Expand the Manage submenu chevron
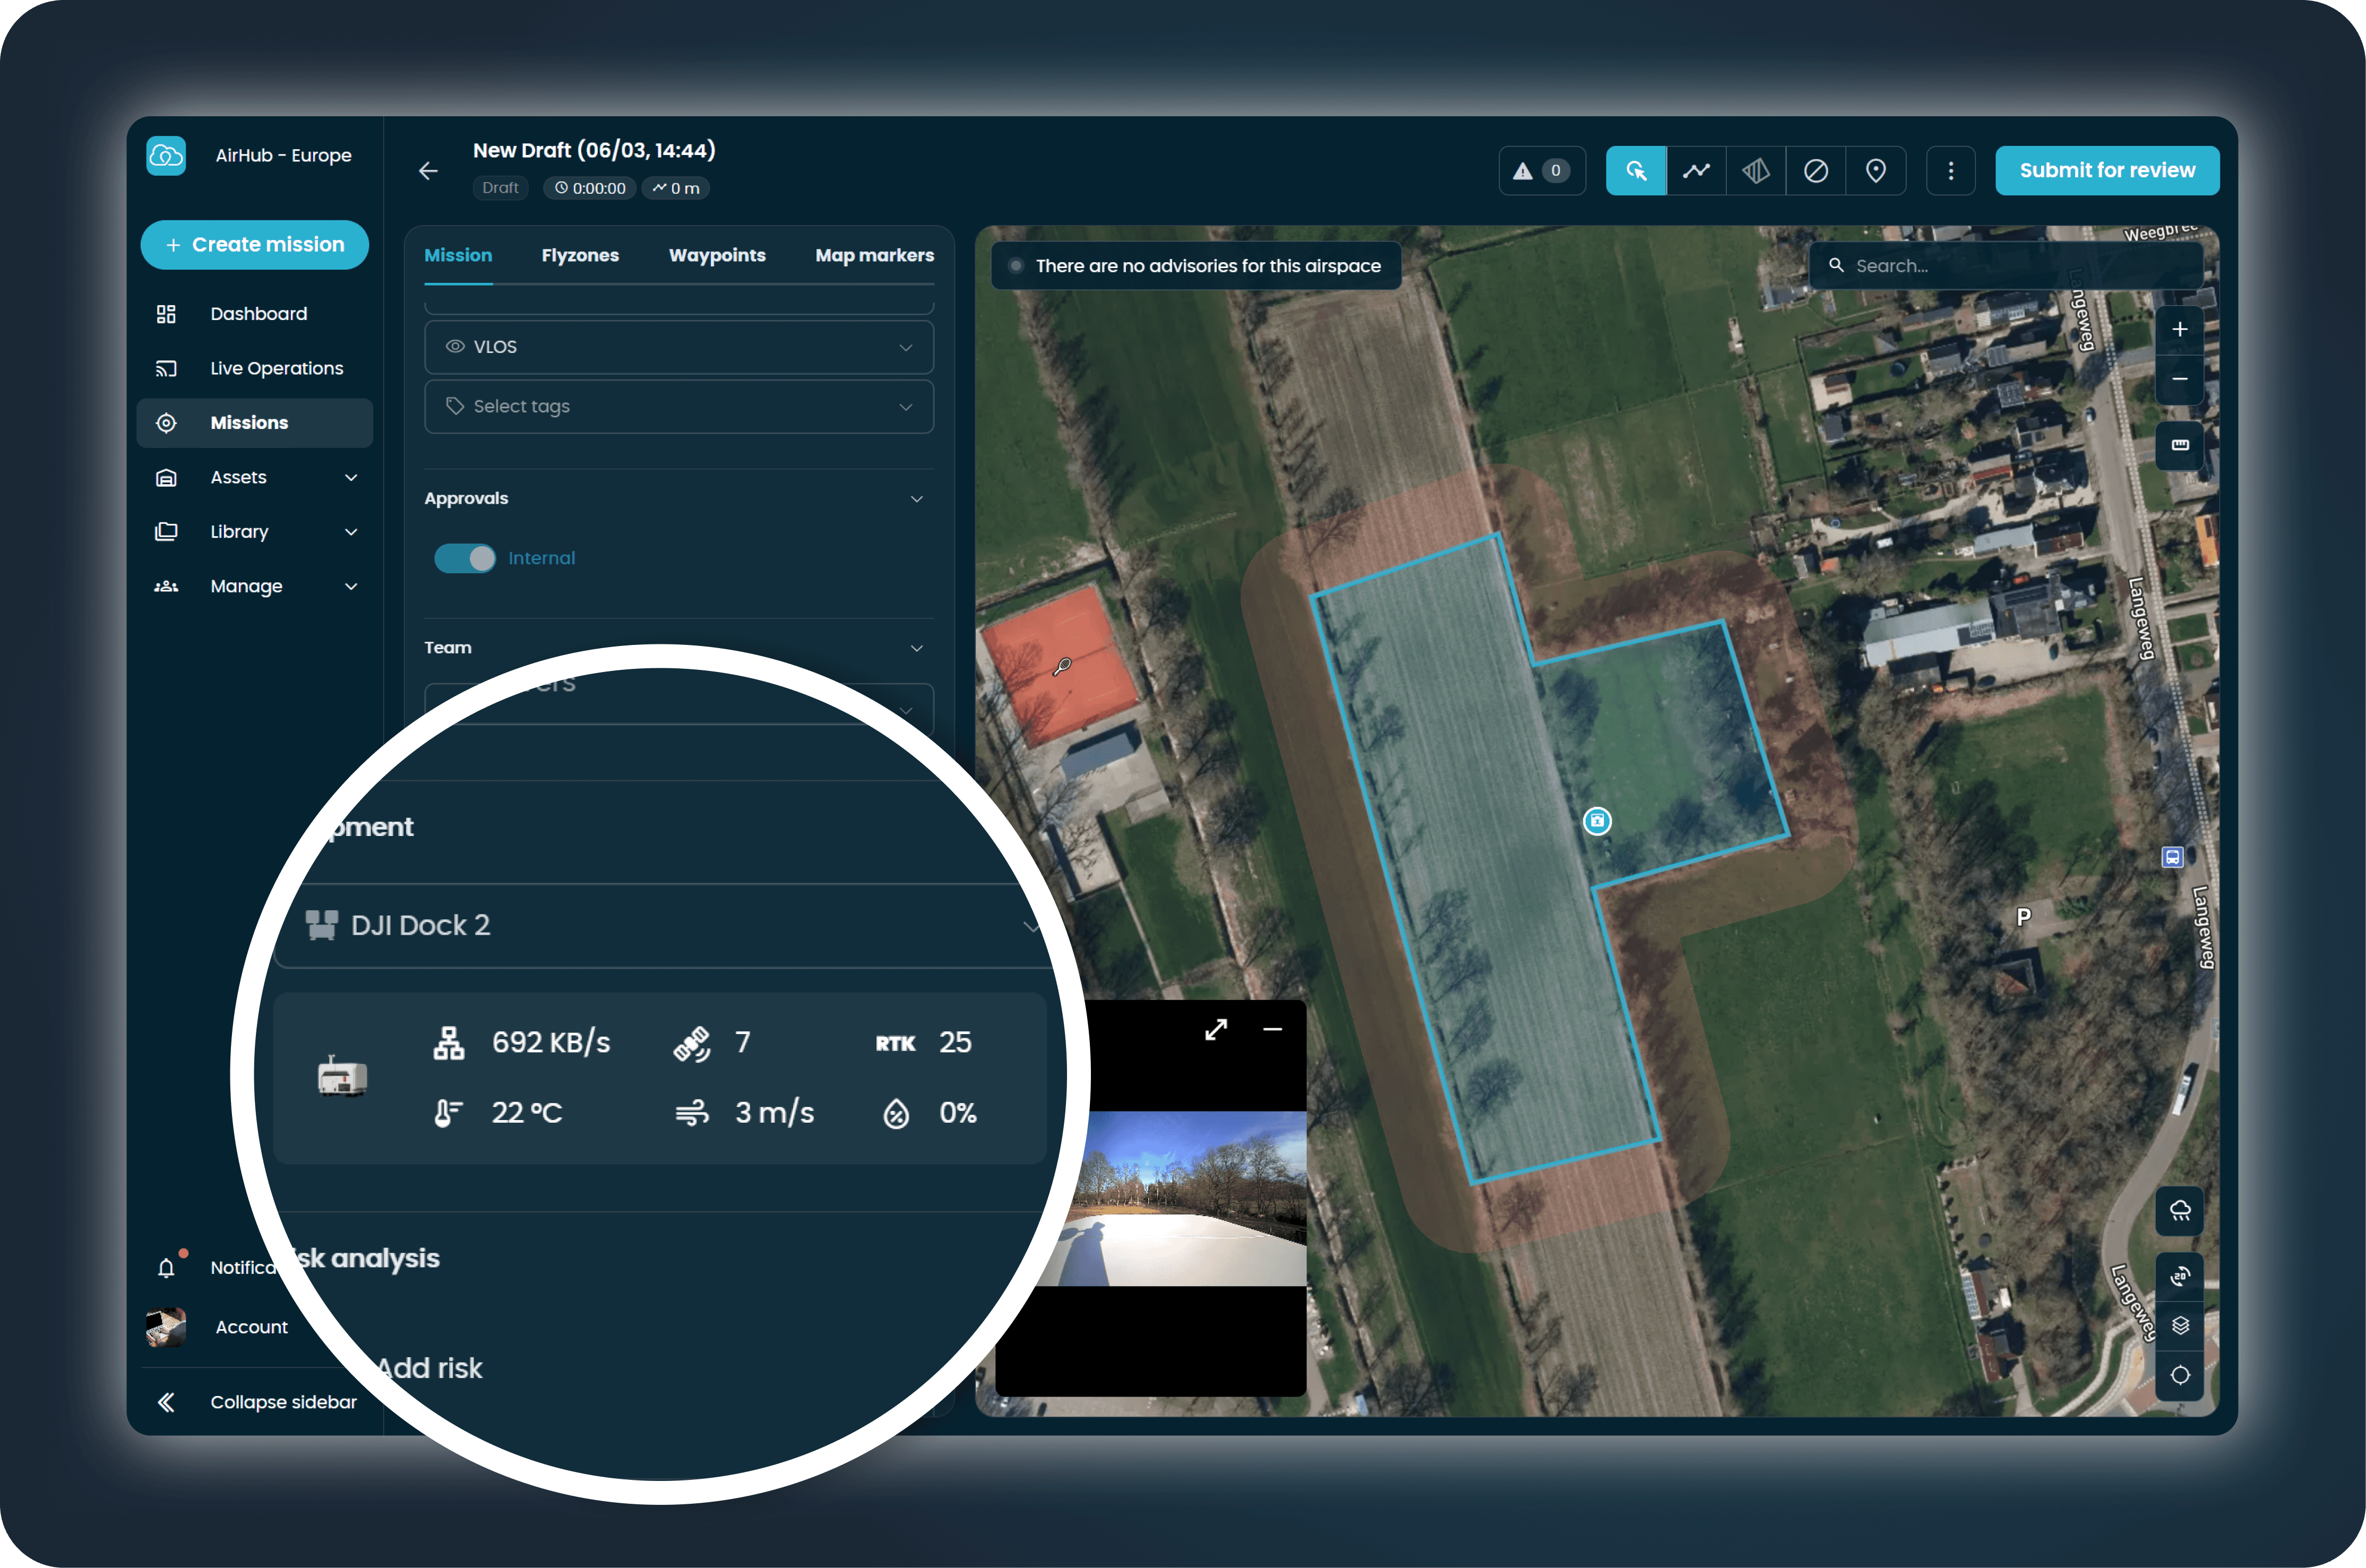2366x1568 pixels. (x=351, y=587)
